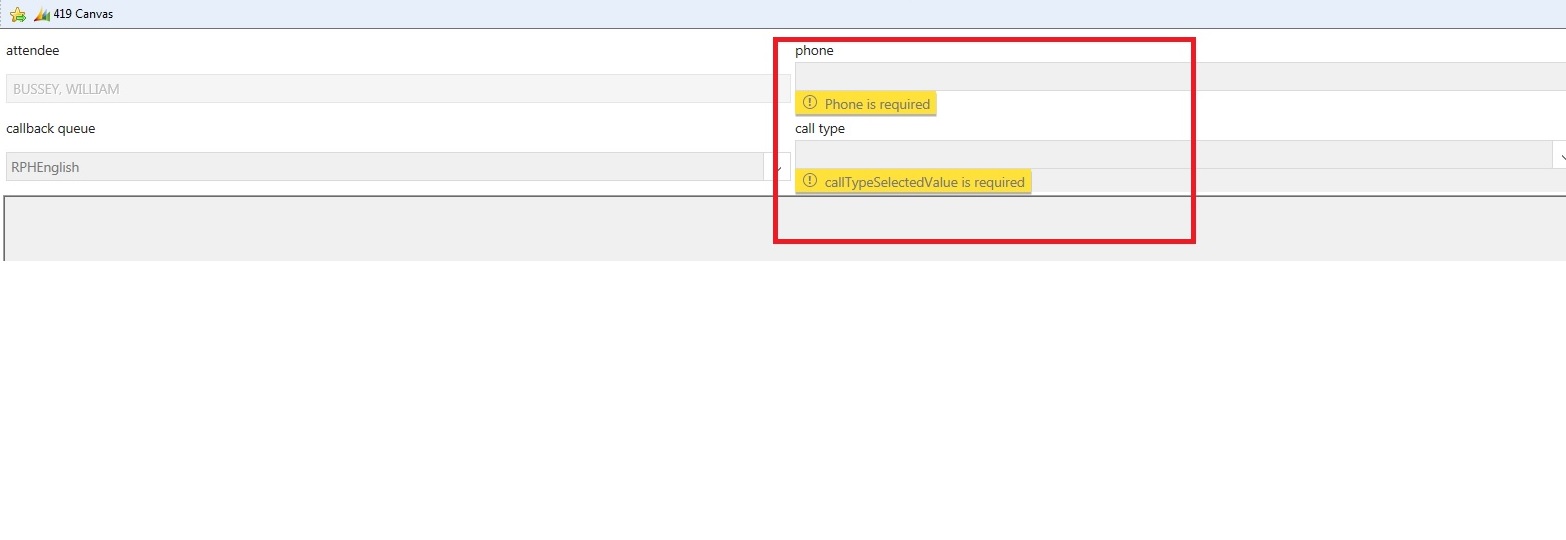Click the phone field label

click(x=814, y=50)
